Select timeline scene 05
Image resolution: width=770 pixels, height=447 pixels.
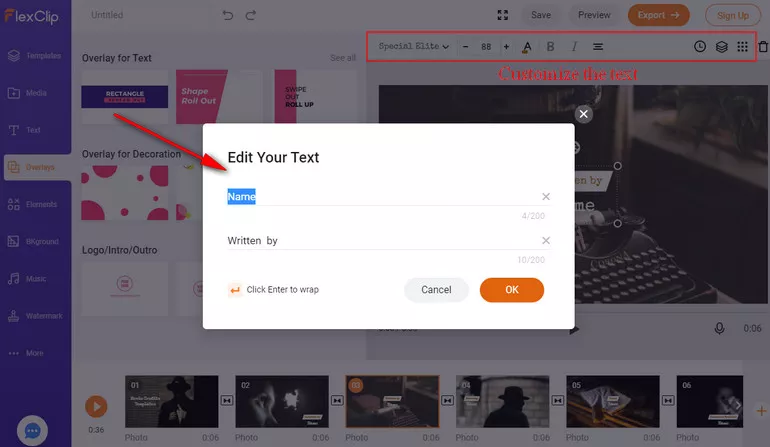[x=613, y=402]
